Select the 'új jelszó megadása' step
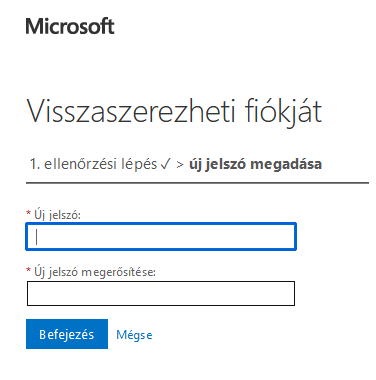 (x=255, y=164)
